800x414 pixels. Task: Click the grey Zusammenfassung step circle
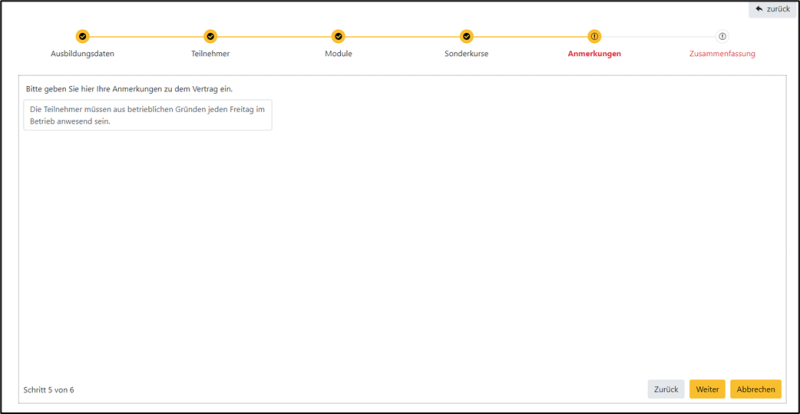click(x=722, y=36)
